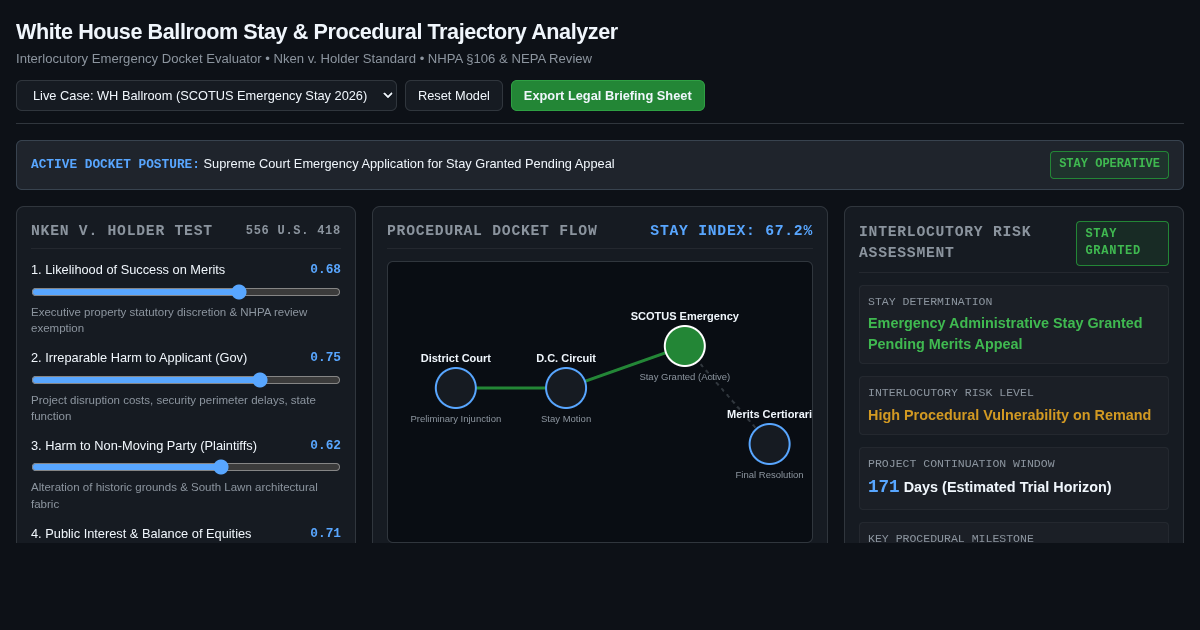Select the green SCOTUS Emergency node
1200x630 pixels.
pos(685,346)
